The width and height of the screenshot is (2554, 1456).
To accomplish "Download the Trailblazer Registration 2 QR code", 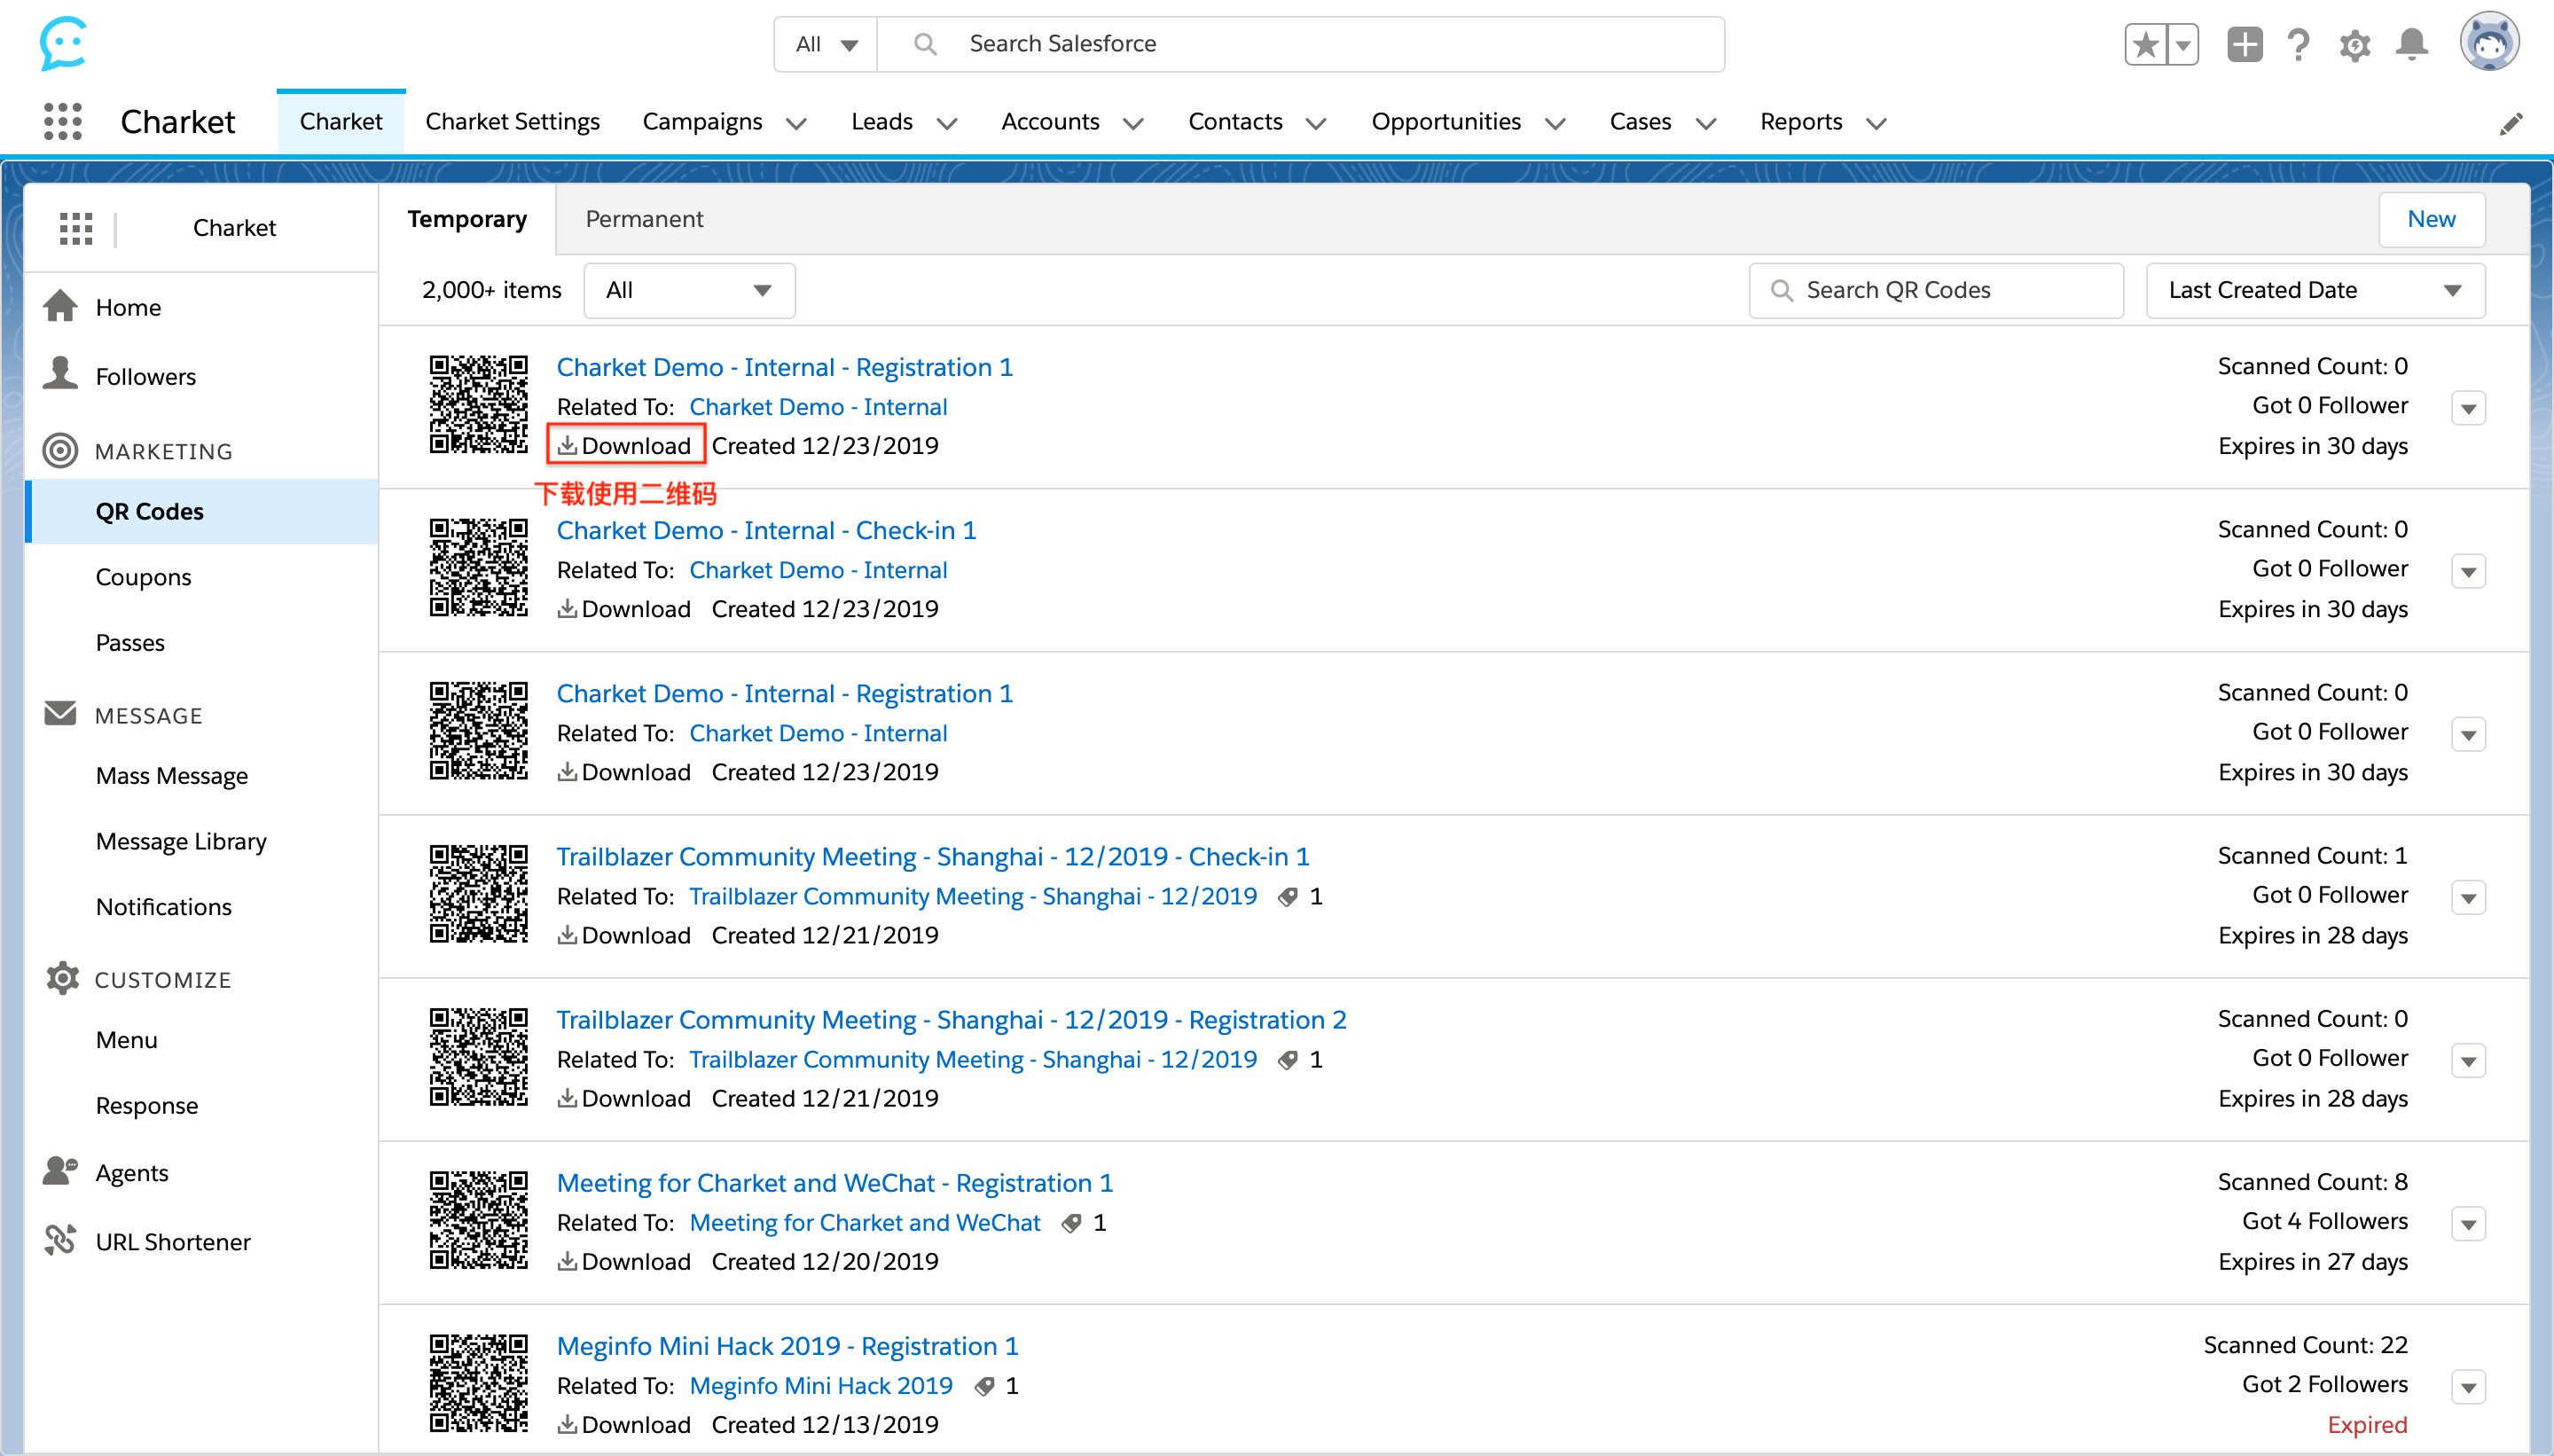I will [625, 1097].
